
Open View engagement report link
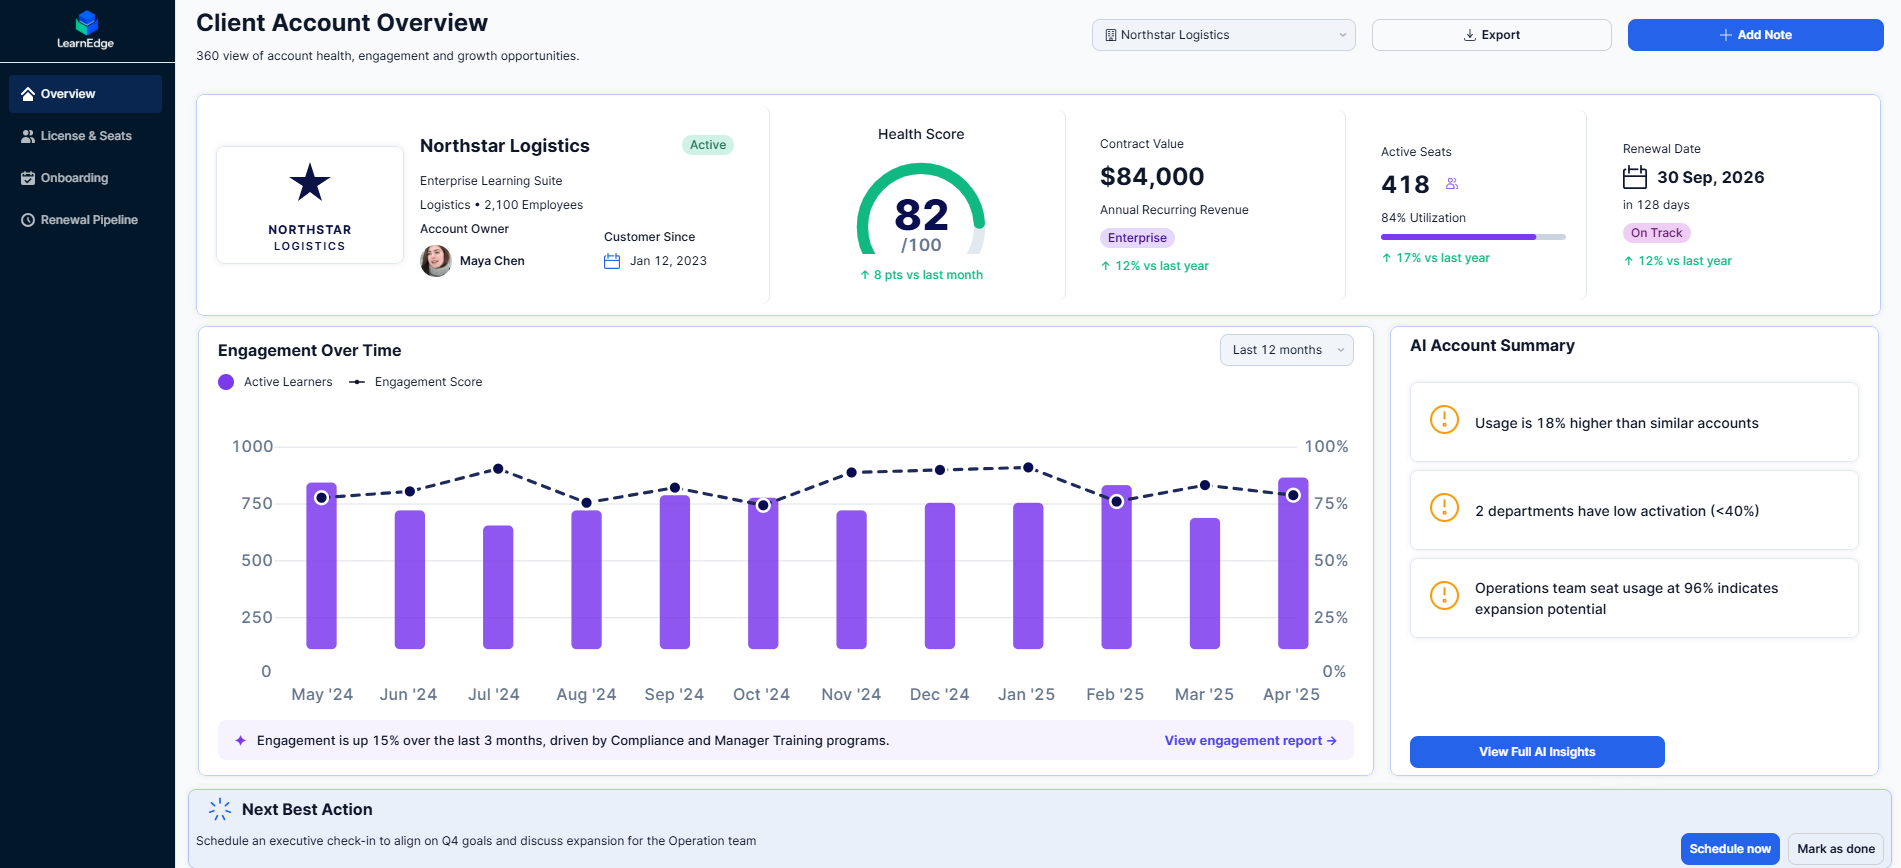1250,741
